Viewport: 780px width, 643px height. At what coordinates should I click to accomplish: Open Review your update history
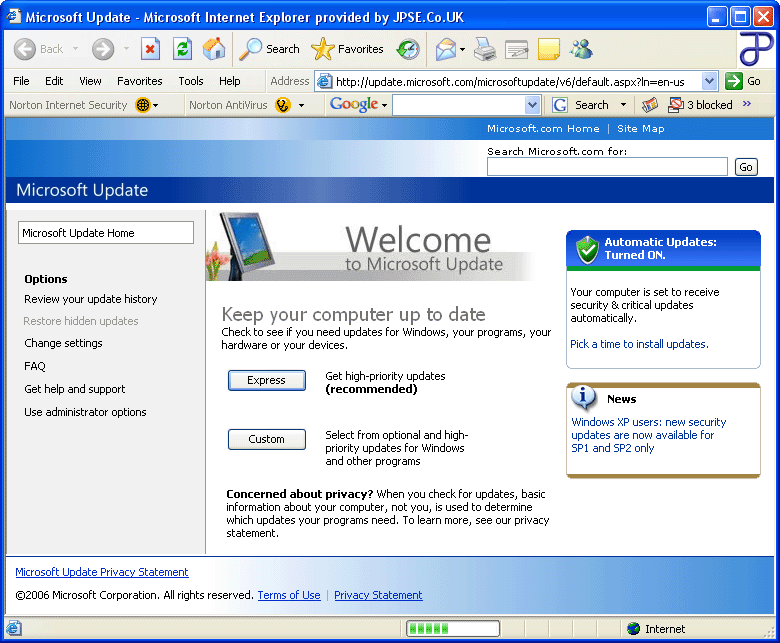91,299
